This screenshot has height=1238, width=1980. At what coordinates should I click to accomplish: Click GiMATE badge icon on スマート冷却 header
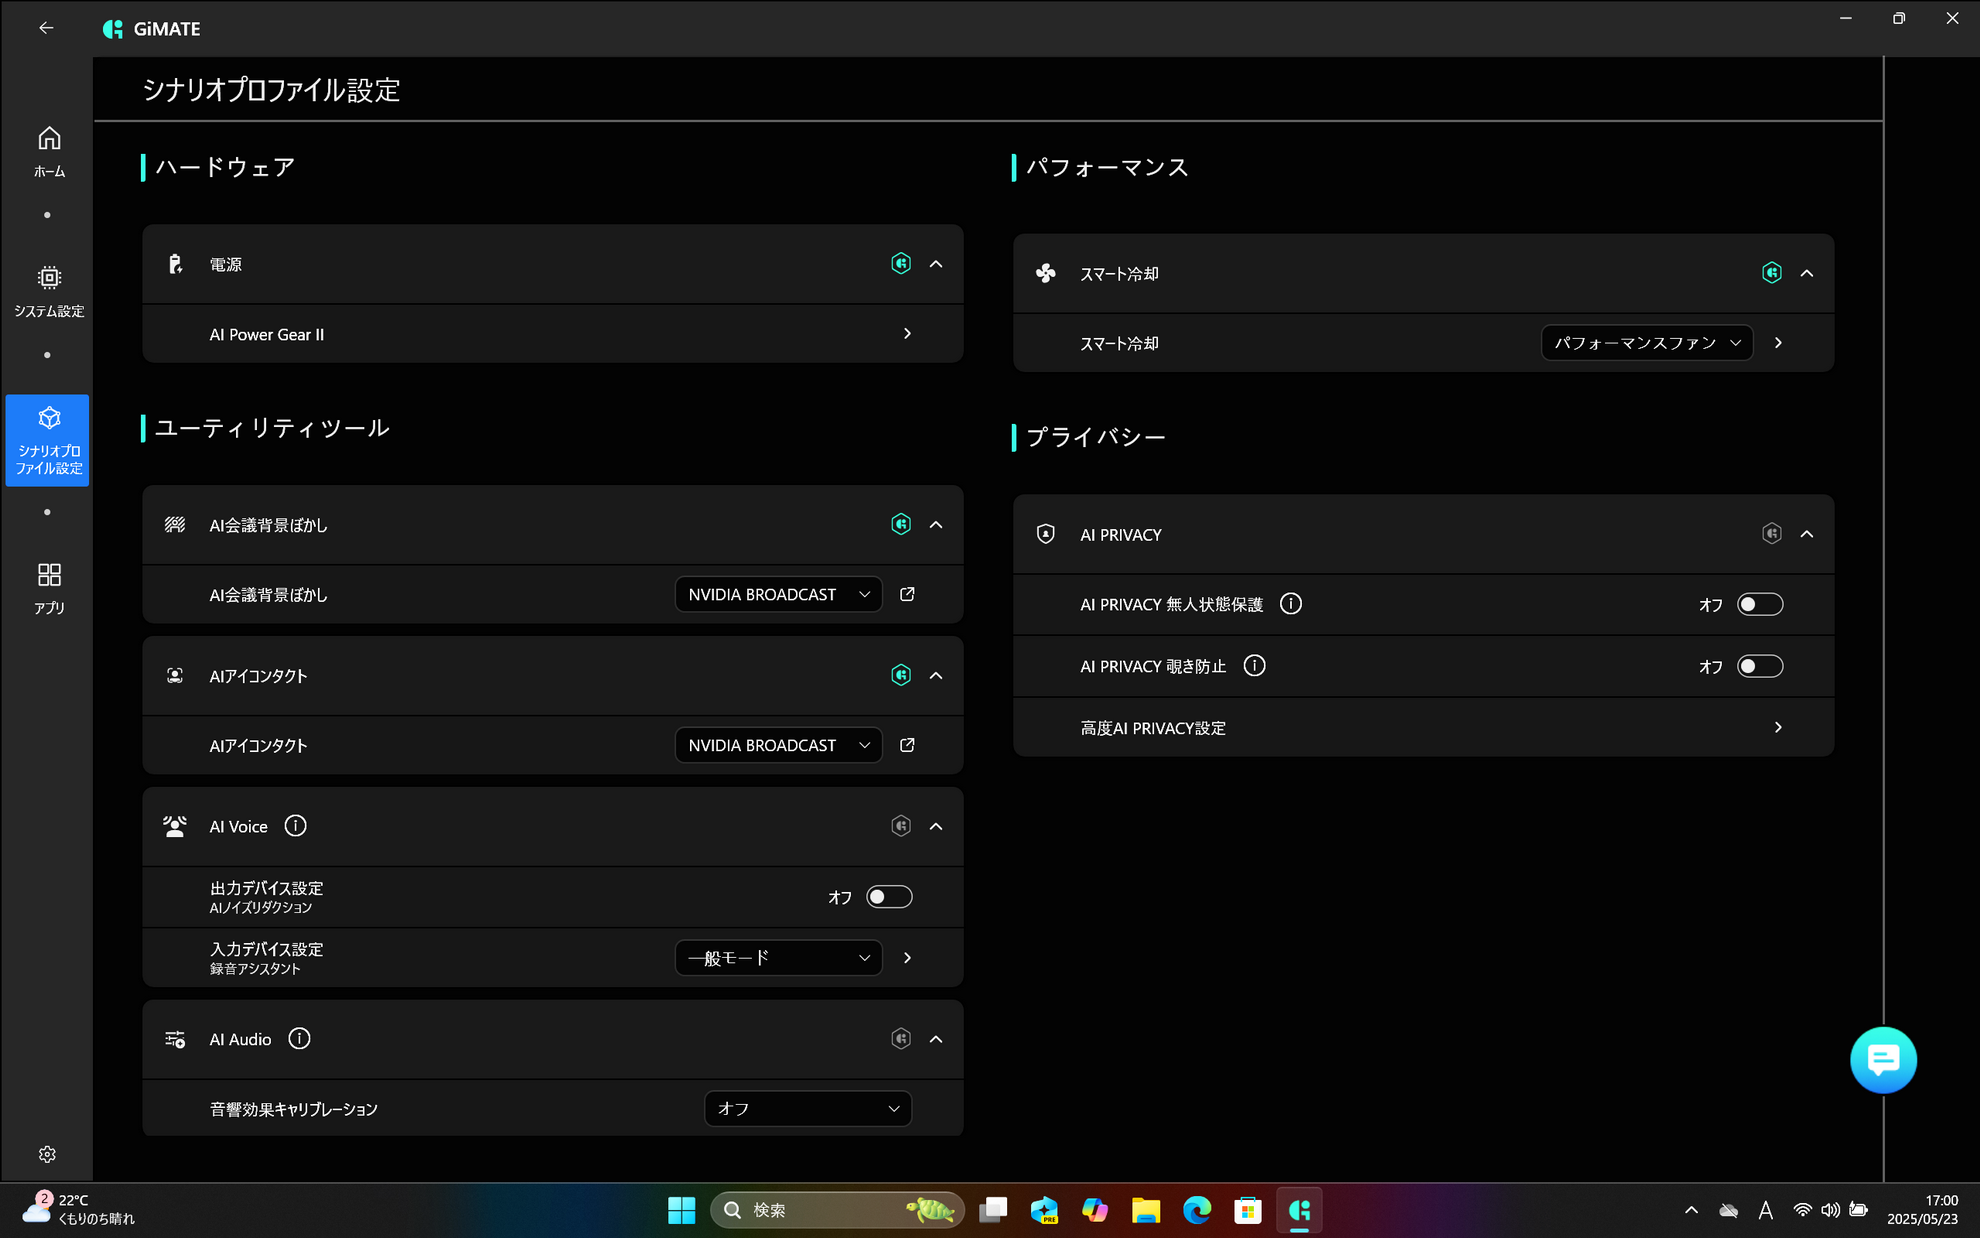(1771, 273)
